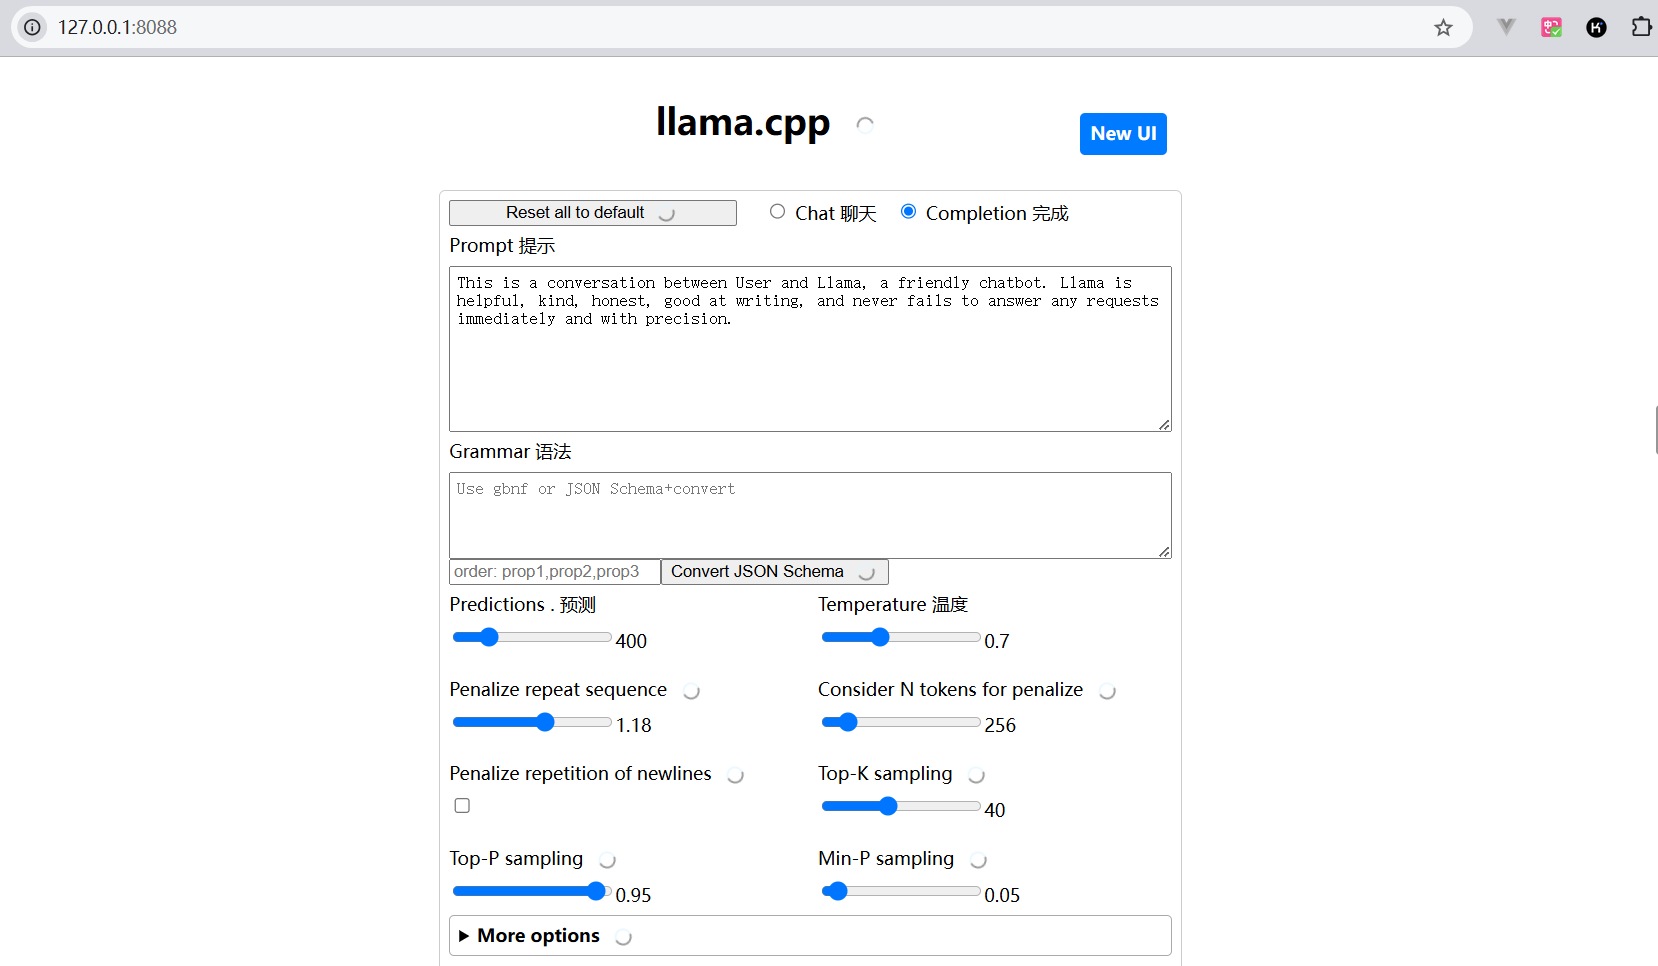This screenshot has width=1658, height=966.
Task: Click the prop order input field
Action: click(x=555, y=572)
